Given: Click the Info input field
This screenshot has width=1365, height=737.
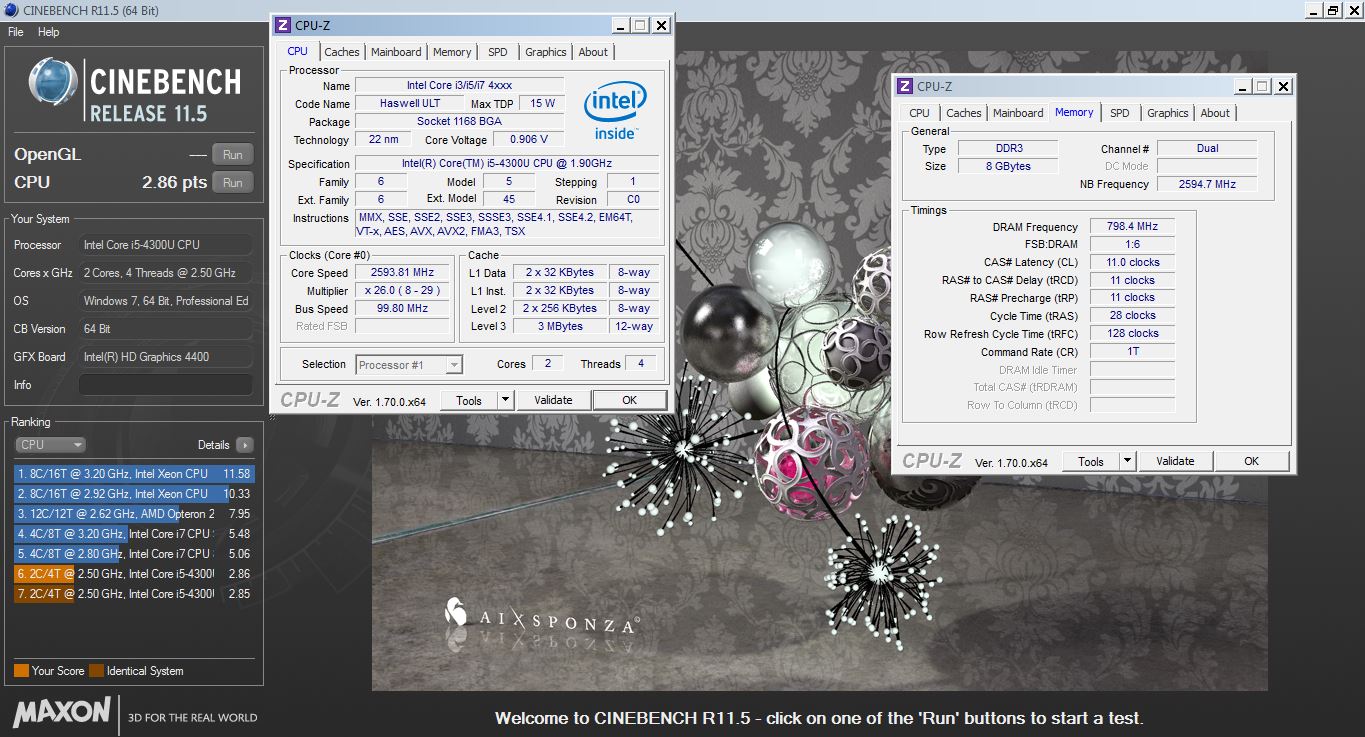Looking at the screenshot, I should click(x=165, y=385).
